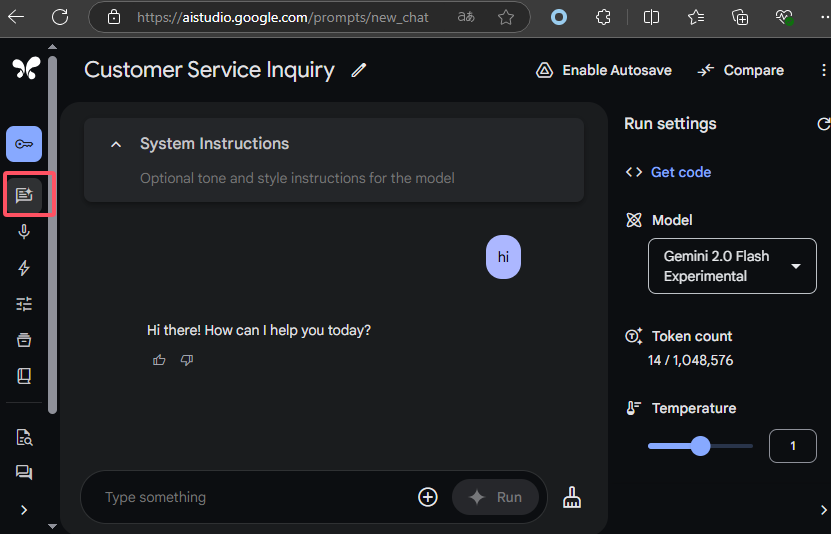Viewport: 831px width, 534px height.
Task: Click the Type something prompt field
Action: pyautogui.click(x=254, y=497)
